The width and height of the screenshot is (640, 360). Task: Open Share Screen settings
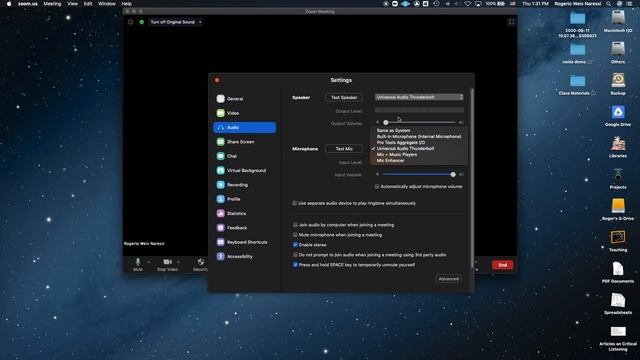click(x=244, y=142)
